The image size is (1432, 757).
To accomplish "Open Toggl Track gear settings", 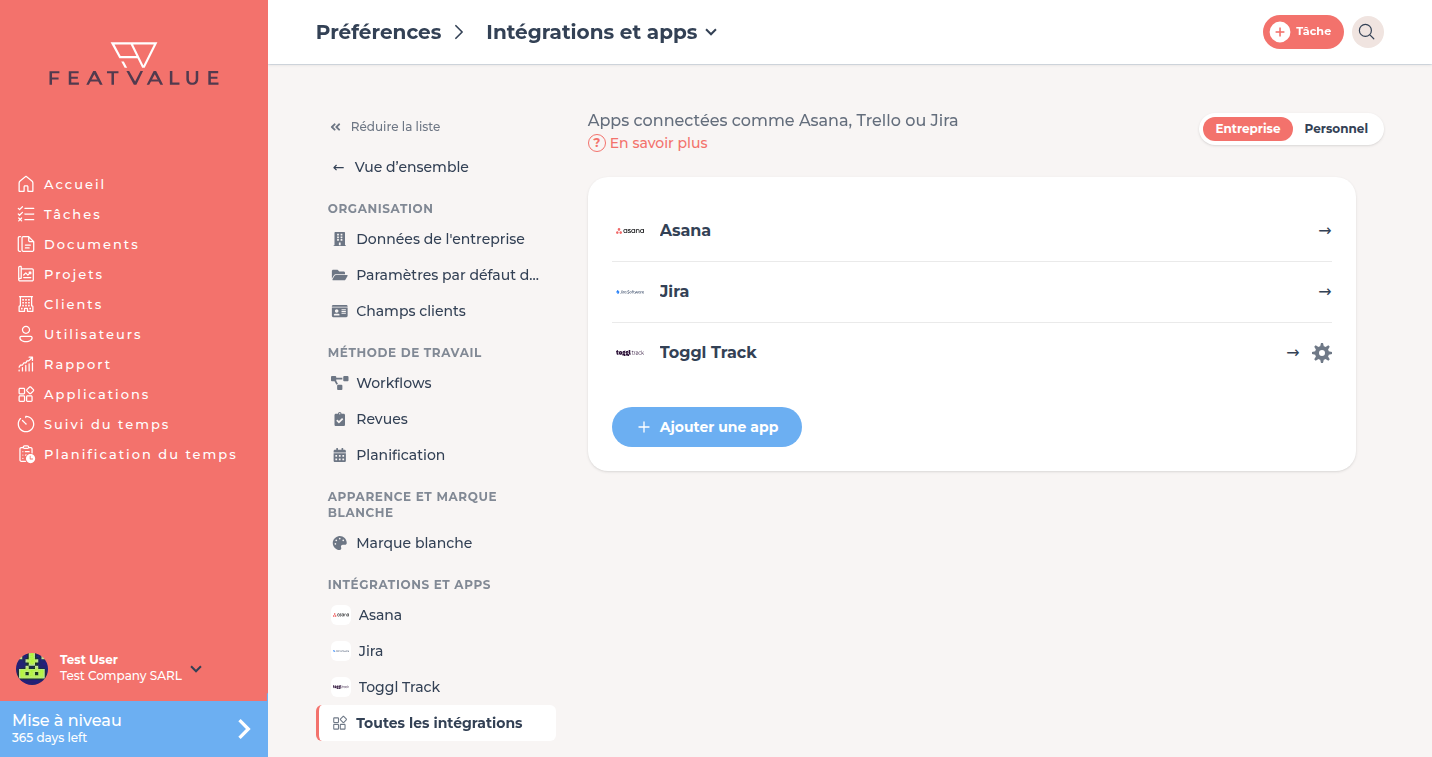I will 1322,353.
